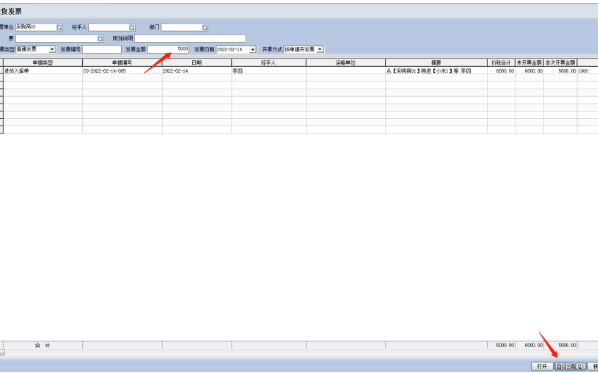Open the 部门 field lookup icon

pos(205,27)
